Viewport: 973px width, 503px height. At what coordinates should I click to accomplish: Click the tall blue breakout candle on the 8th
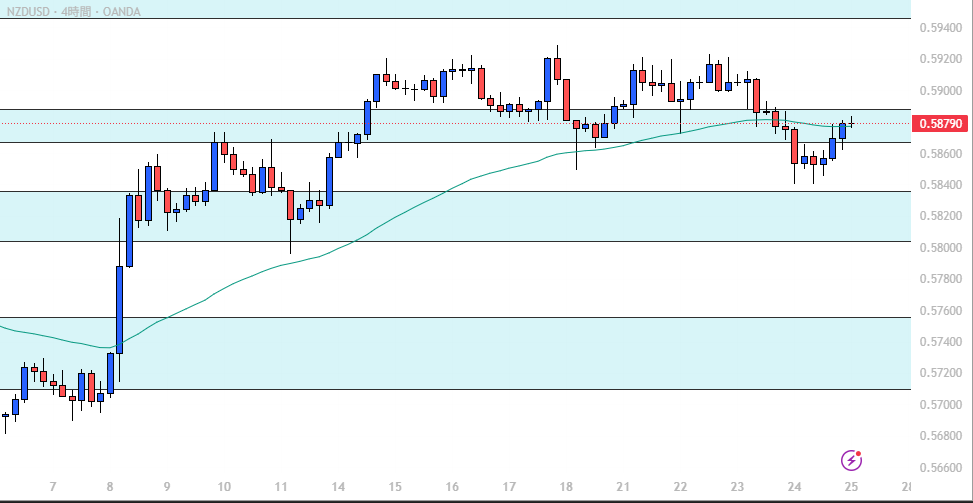(x=119, y=308)
